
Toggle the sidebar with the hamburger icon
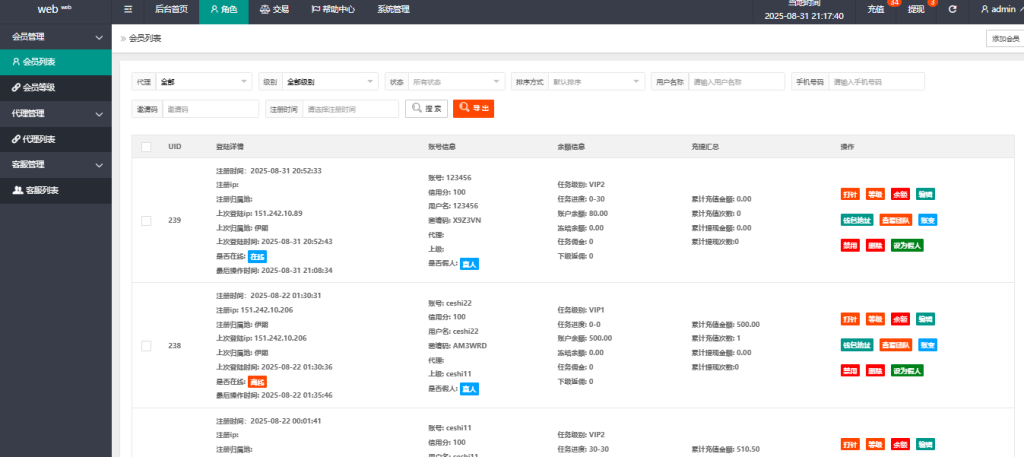[127, 9]
